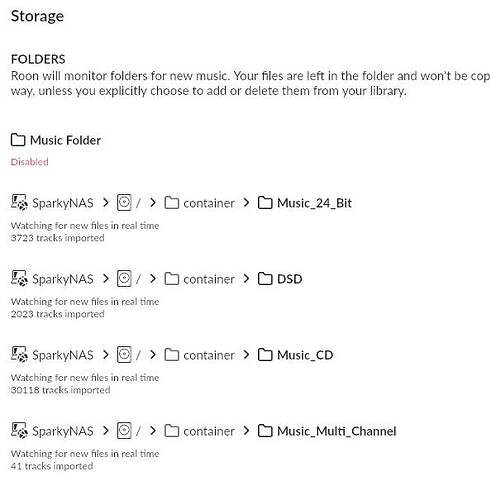Select the Music_24_Bit folder name
Image resolution: width=490 pixels, height=500 pixels.
tap(314, 203)
